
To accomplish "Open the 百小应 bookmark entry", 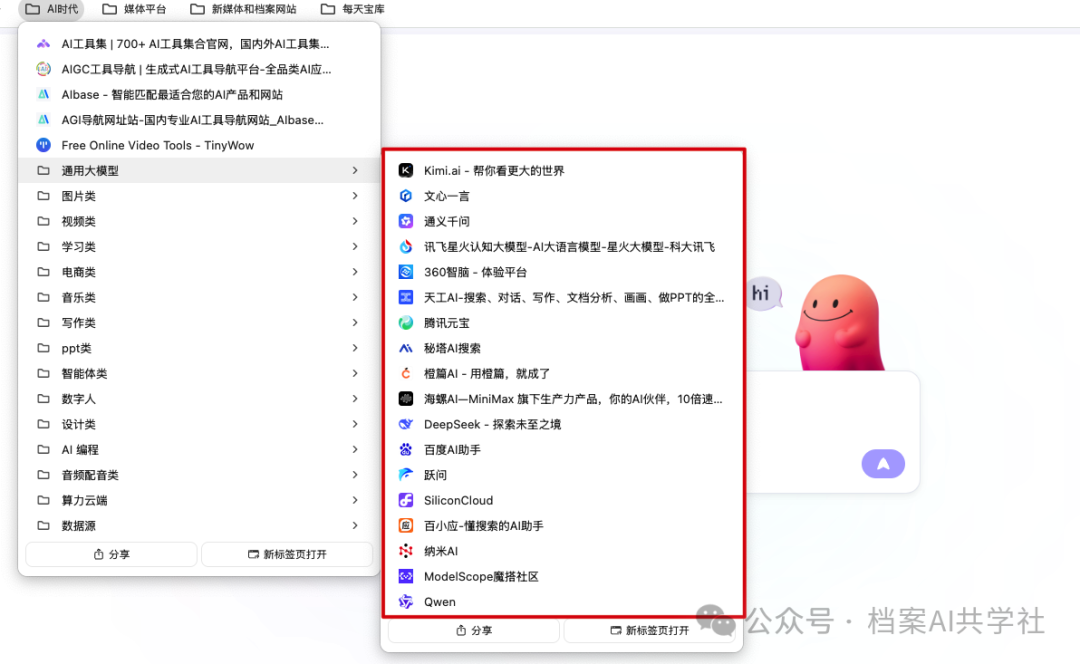I will click(563, 526).
